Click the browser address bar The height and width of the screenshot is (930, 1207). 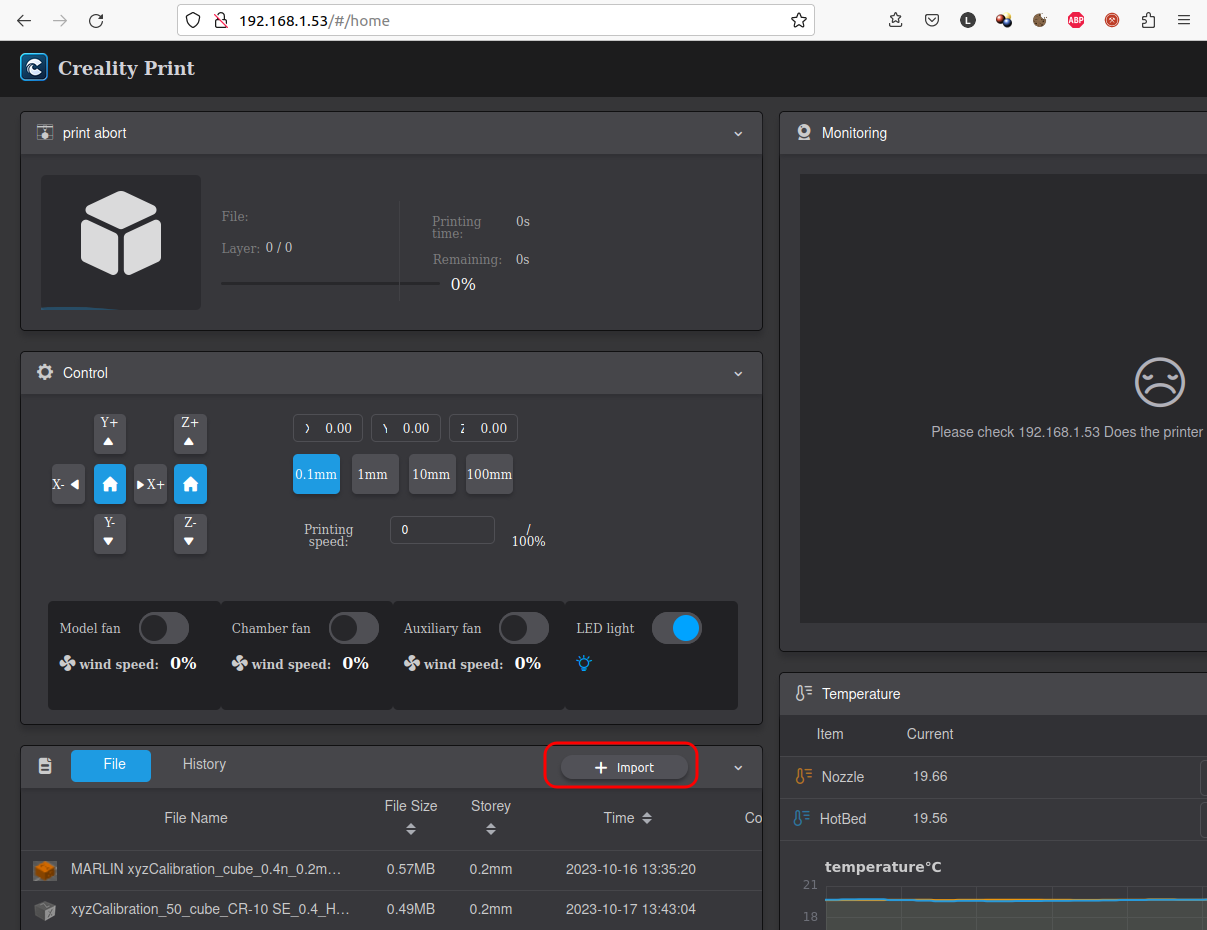pos(496,20)
